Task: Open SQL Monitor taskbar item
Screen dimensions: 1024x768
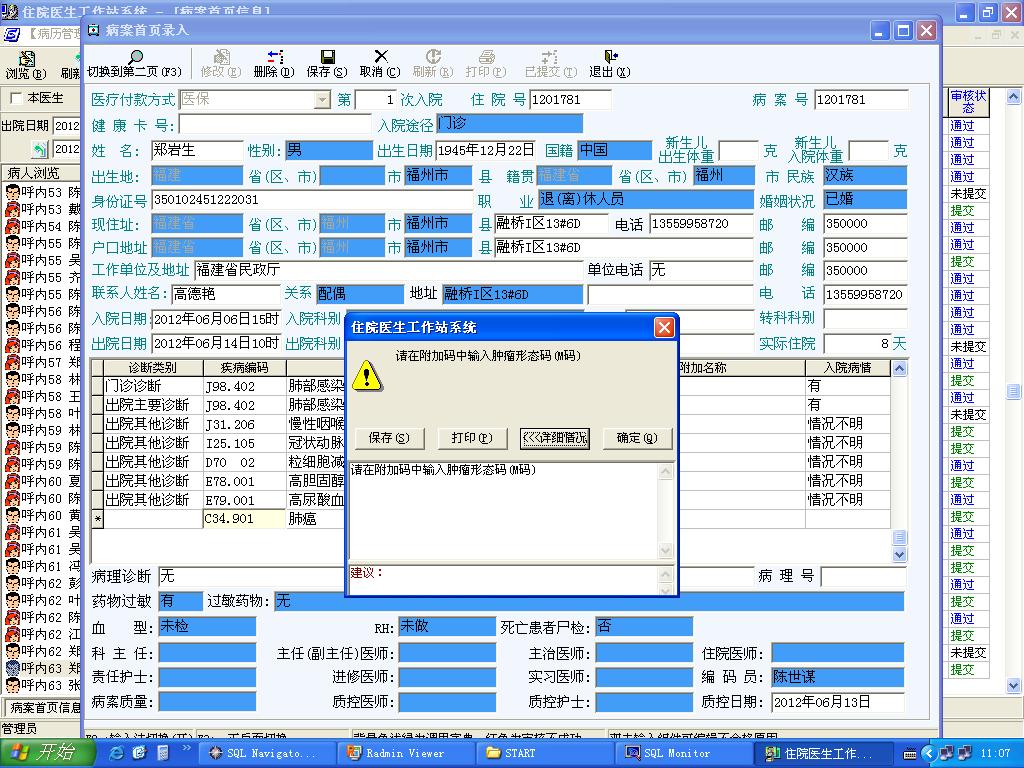Action: pos(682,753)
